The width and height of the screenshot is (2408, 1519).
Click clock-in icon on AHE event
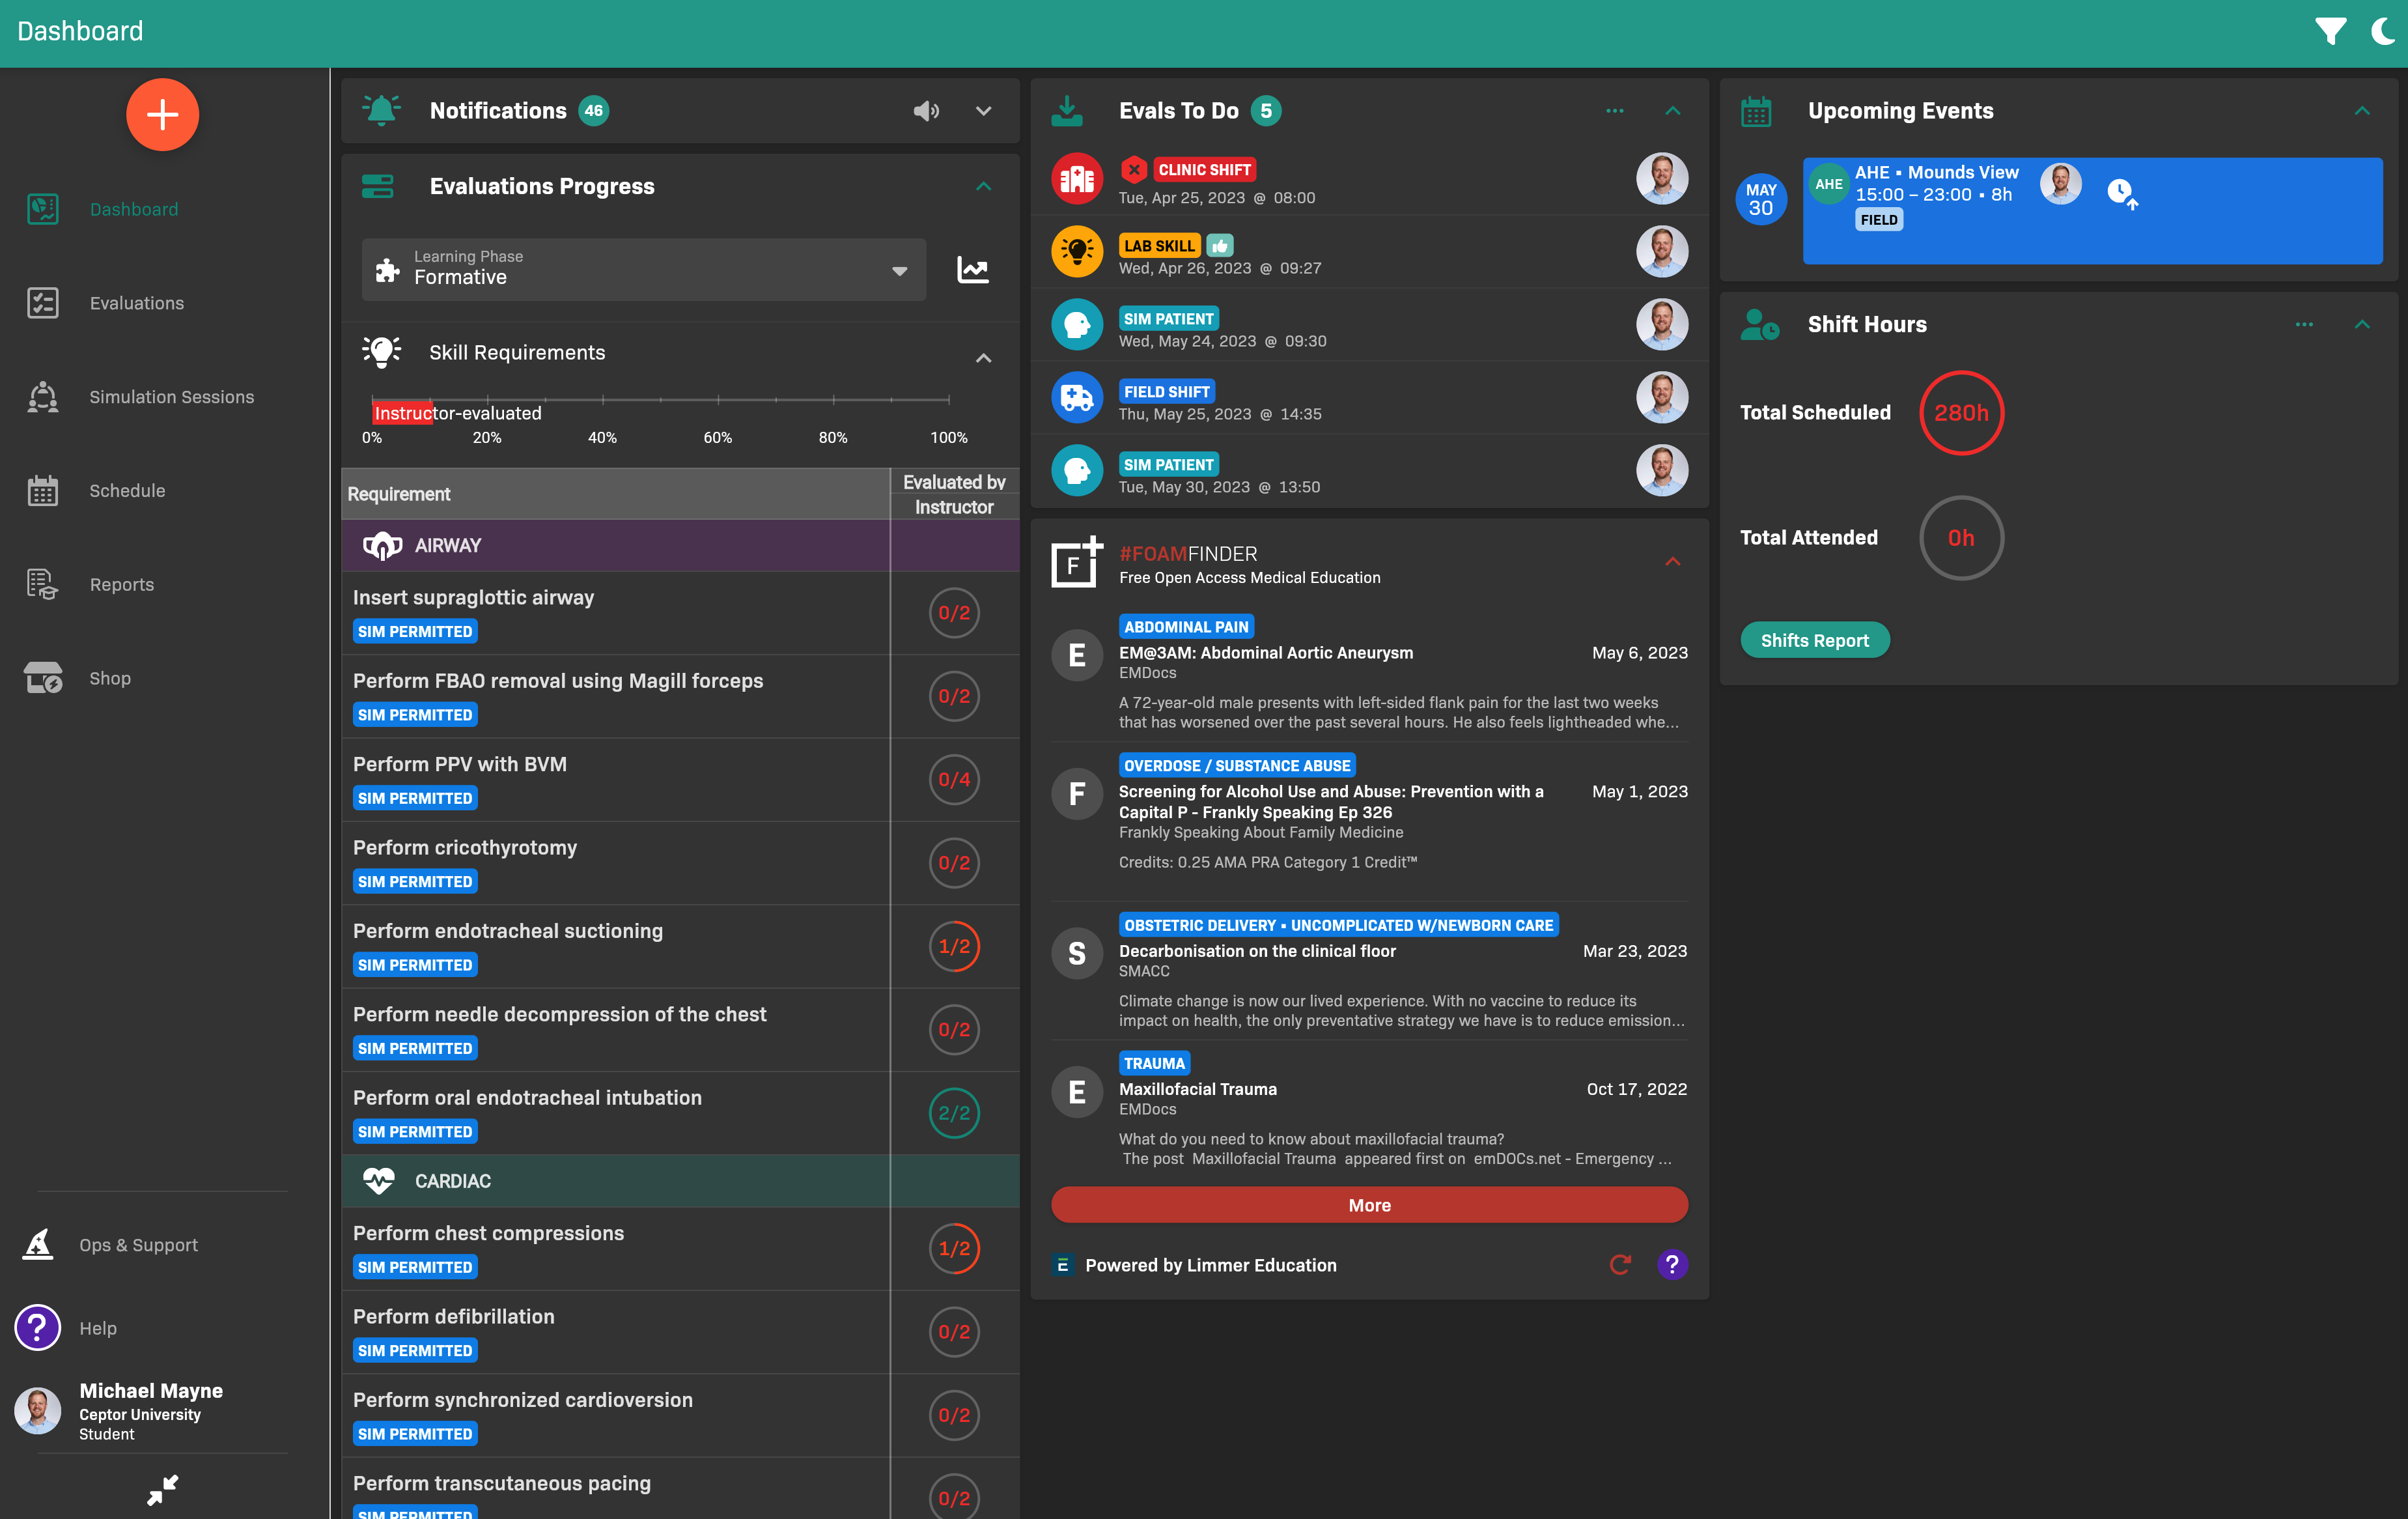2121,192
